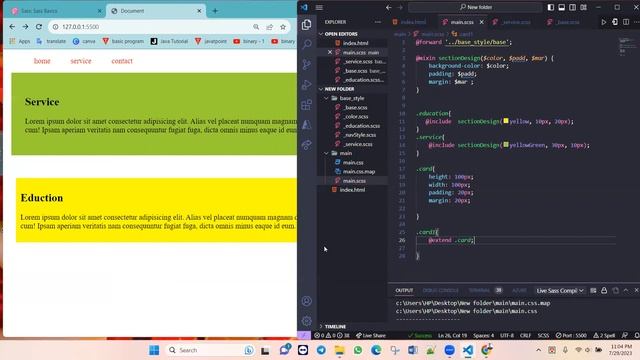Toggle Live Server Port 5500 in the status bar
Viewport: 640px width, 360px height.
click(571, 336)
